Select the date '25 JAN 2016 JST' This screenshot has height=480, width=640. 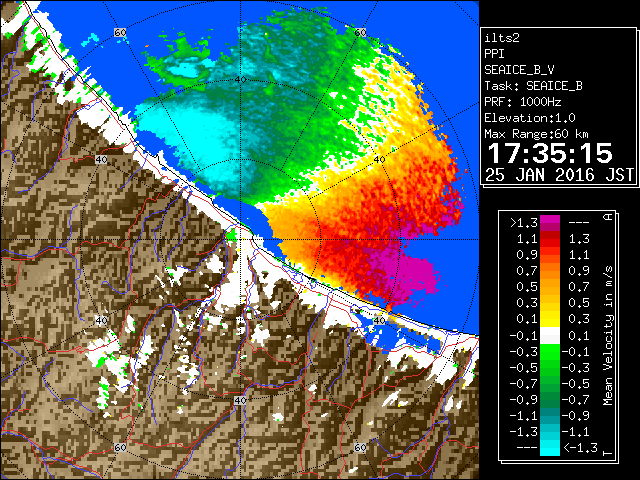coord(559,175)
